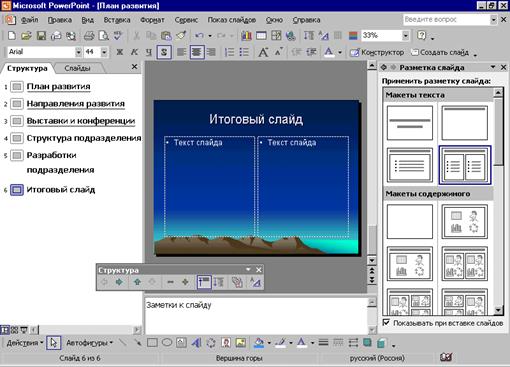Click the Конструктор button
The image size is (510, 367).
coord(377,52)
